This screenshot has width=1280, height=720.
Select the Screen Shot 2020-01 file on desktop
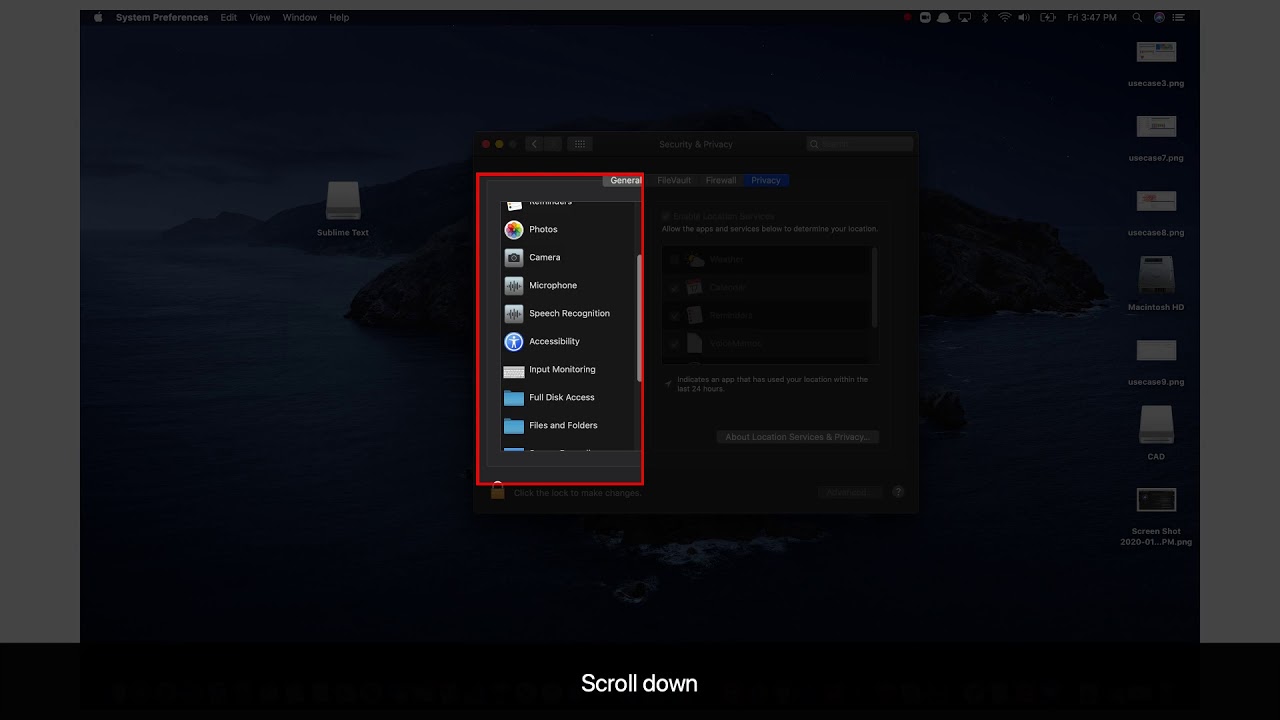1156,499
